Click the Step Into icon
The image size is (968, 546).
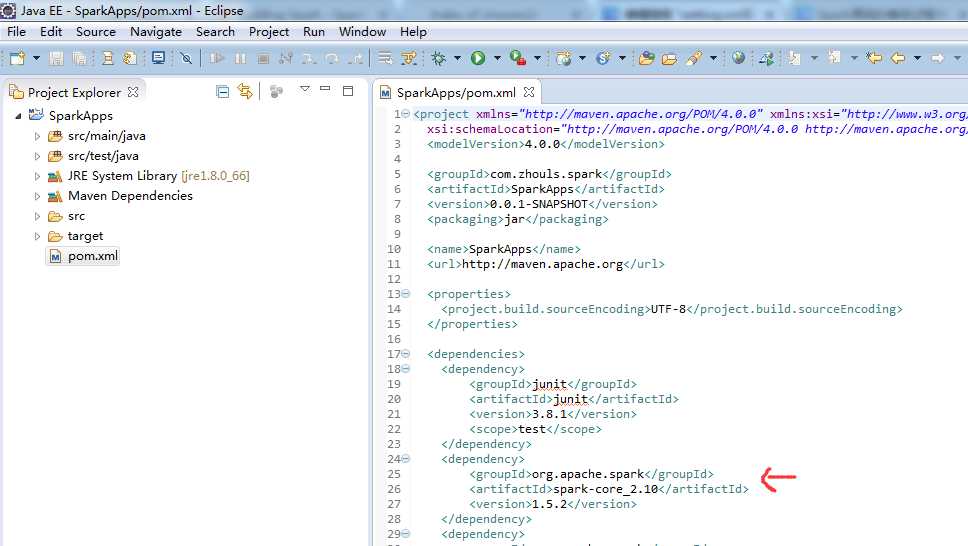pos(309,58)
